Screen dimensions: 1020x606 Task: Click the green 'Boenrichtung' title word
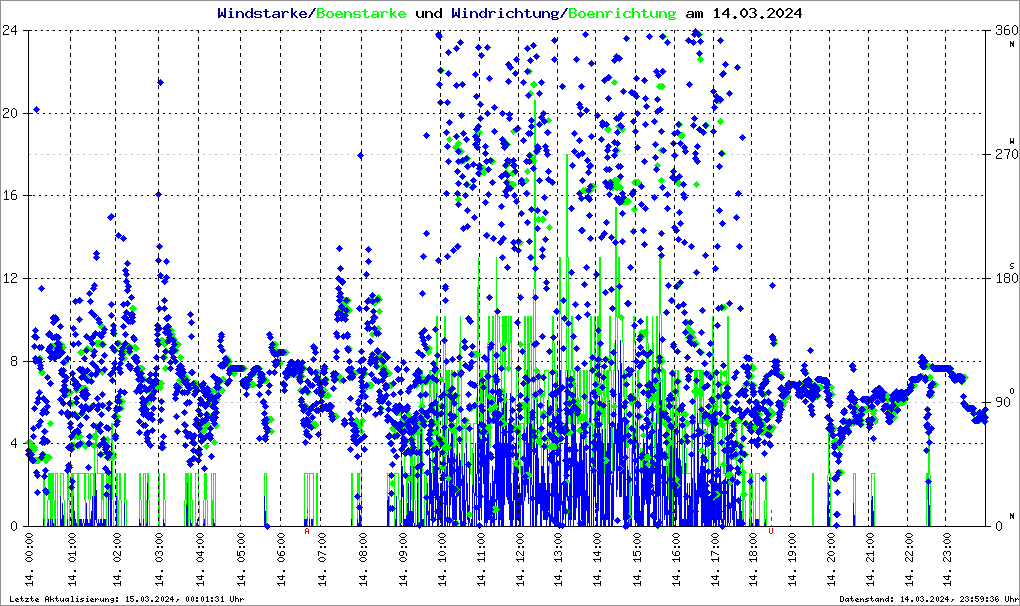[x=622, y=13]
